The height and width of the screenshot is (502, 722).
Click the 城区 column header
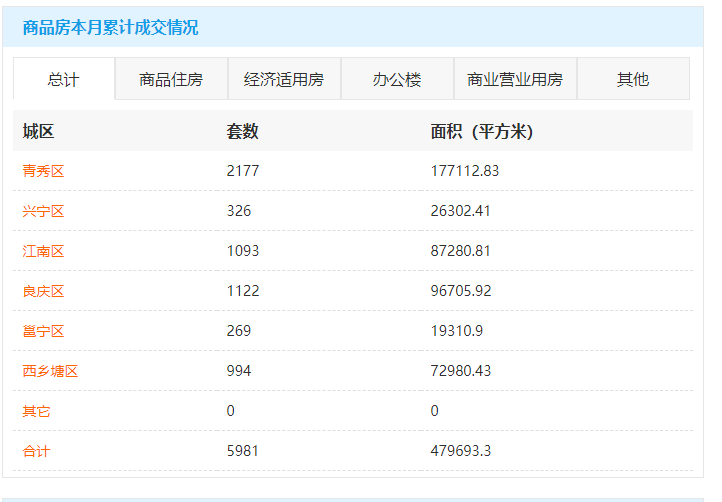(38, 132)
